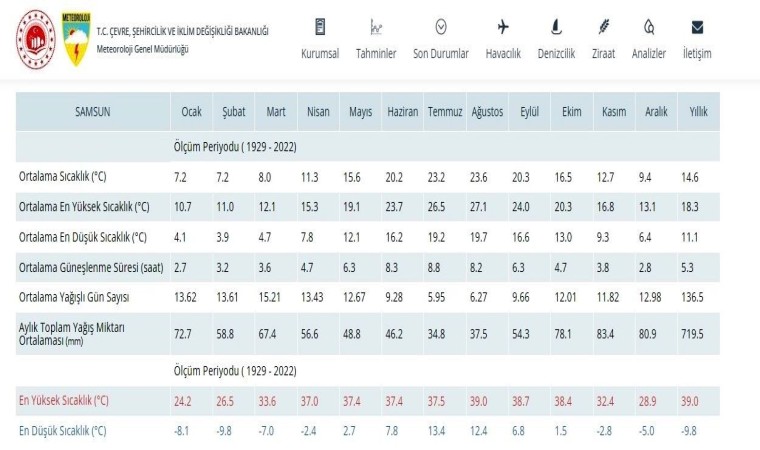The height and width of the screenshot is (450, 760).
Task: Click the Ziraat wheat icon
Action: coord(603,27)
